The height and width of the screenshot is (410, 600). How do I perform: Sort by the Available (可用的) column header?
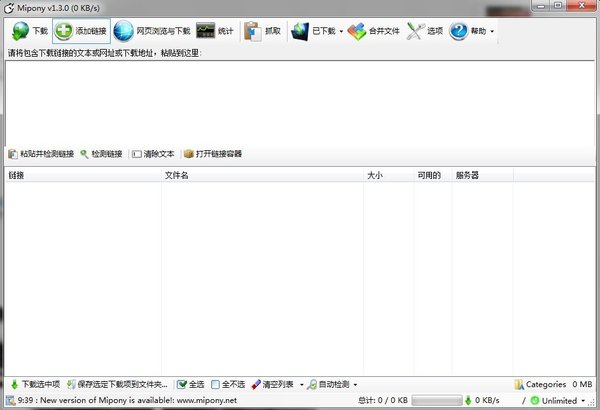[x=433, y=175]
